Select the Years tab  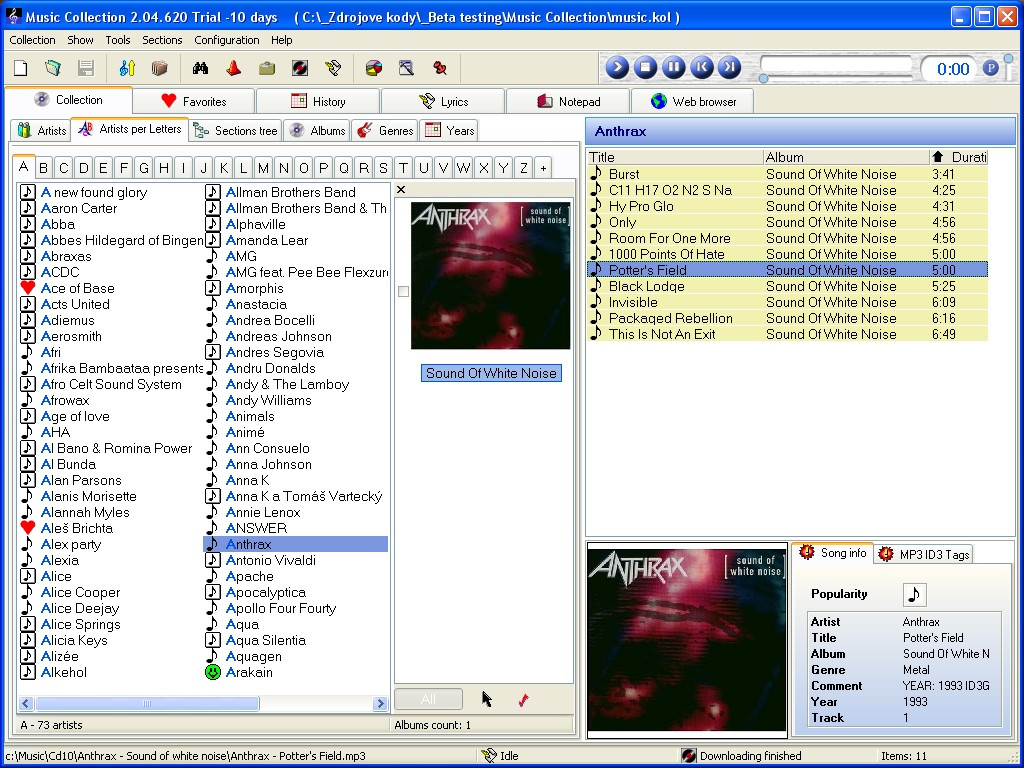449,131
